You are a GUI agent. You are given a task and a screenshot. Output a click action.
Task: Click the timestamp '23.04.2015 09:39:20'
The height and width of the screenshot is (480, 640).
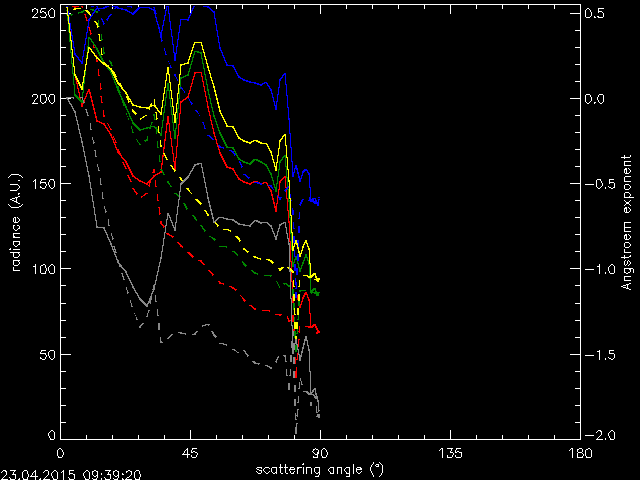click(71, 475)
